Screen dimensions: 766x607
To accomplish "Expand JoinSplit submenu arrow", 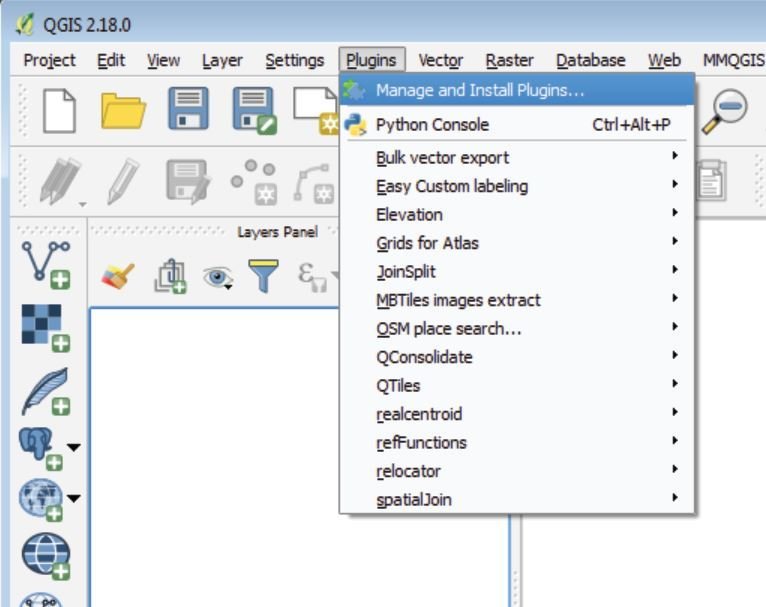I will coord(675,269).
